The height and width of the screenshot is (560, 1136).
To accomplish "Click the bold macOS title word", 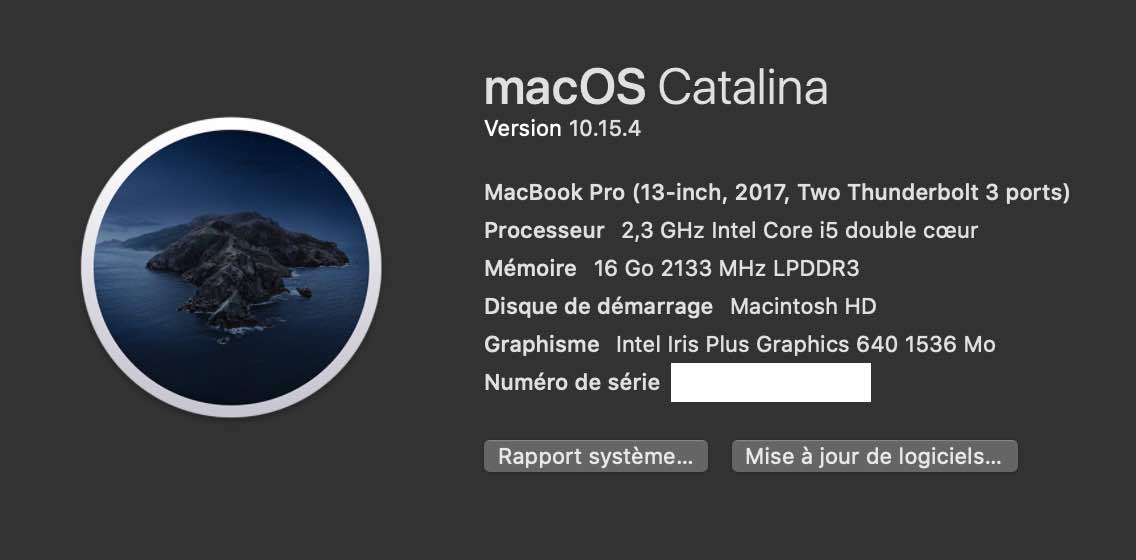I will (565, 88).
